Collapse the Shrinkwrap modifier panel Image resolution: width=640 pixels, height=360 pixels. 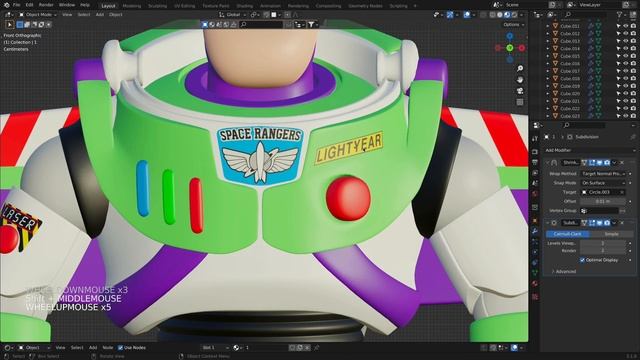coord(547,162)
